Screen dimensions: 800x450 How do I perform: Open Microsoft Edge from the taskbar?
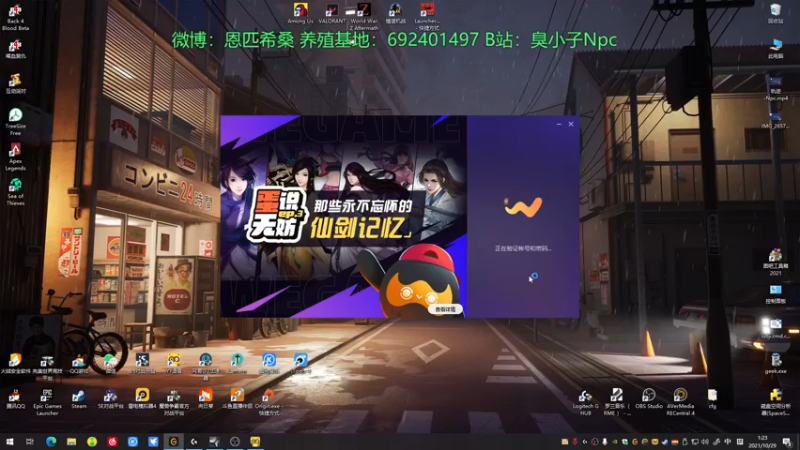(51, 442)
